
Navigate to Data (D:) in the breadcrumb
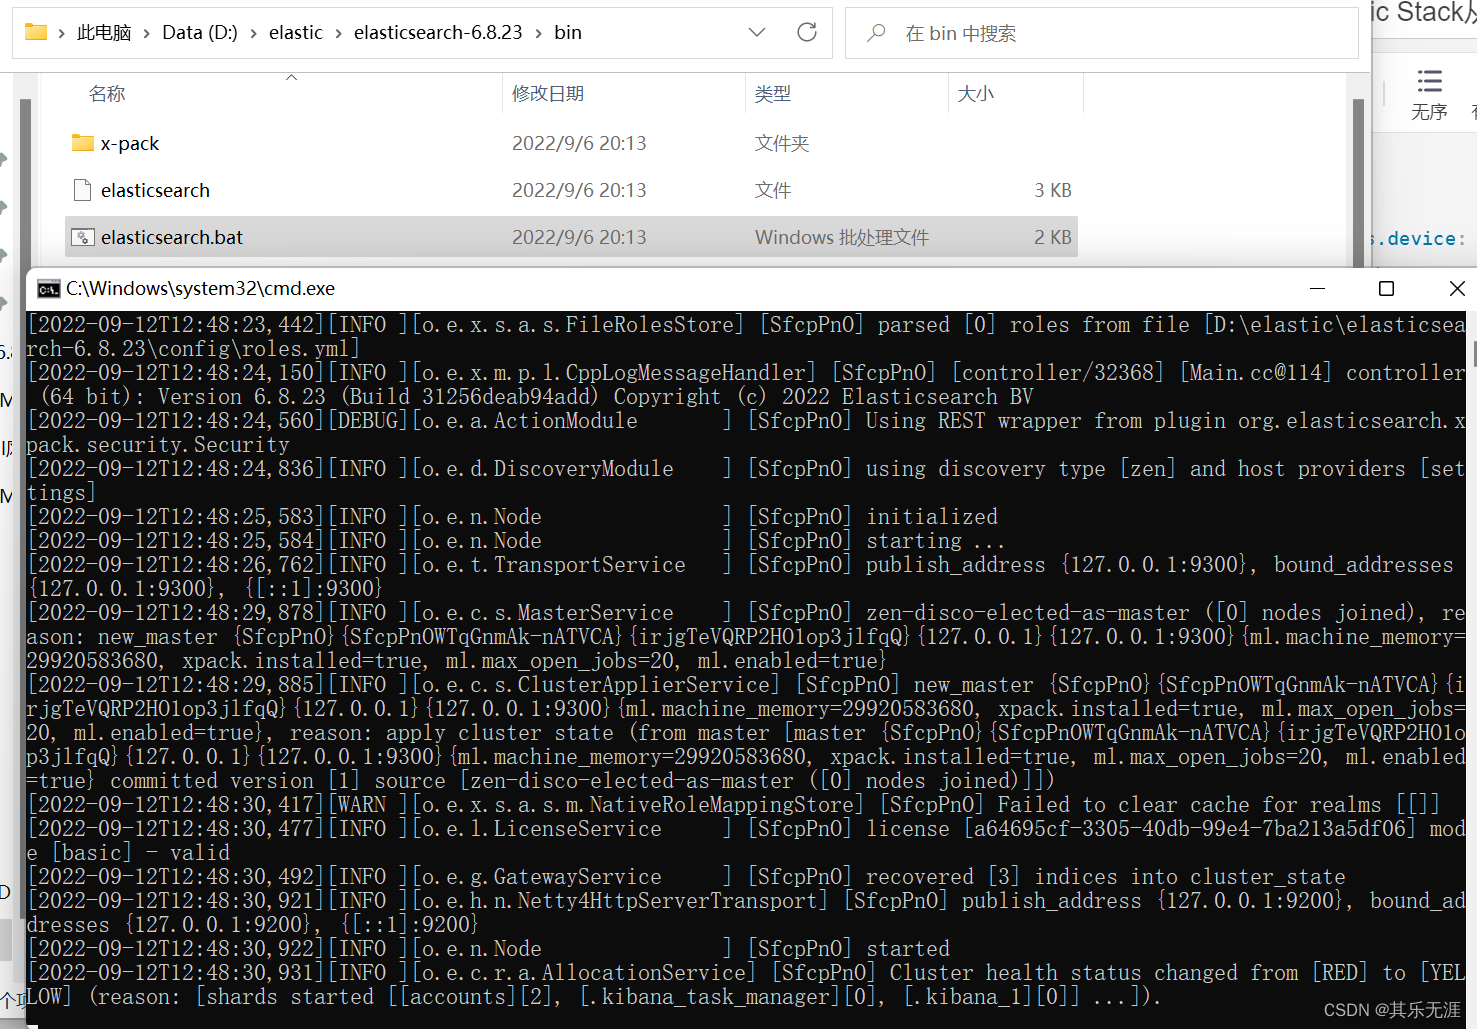[x=200, y=31]
